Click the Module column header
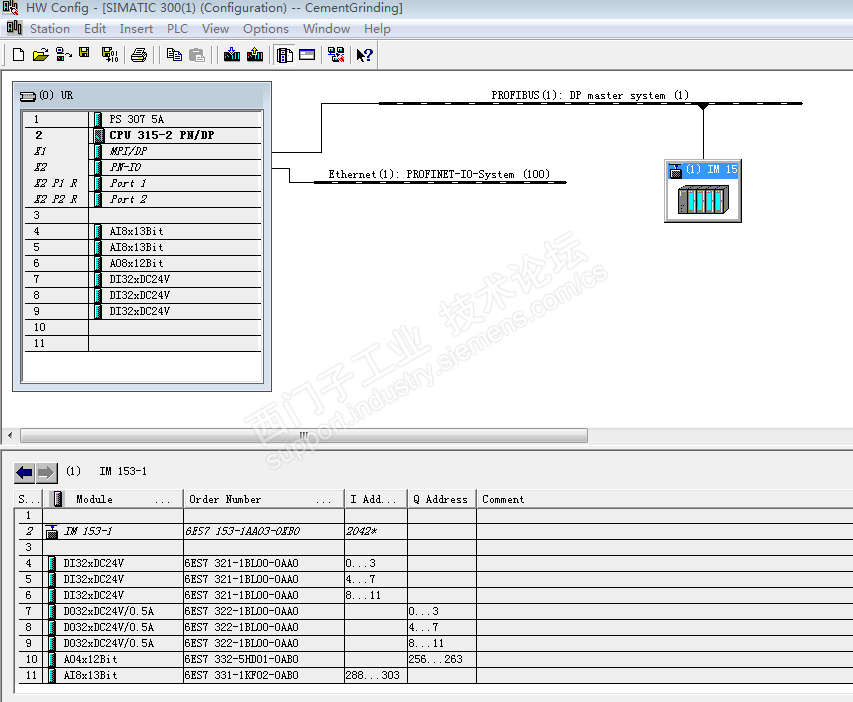Viewport: 853px width, 702px height. click(113, 499)
